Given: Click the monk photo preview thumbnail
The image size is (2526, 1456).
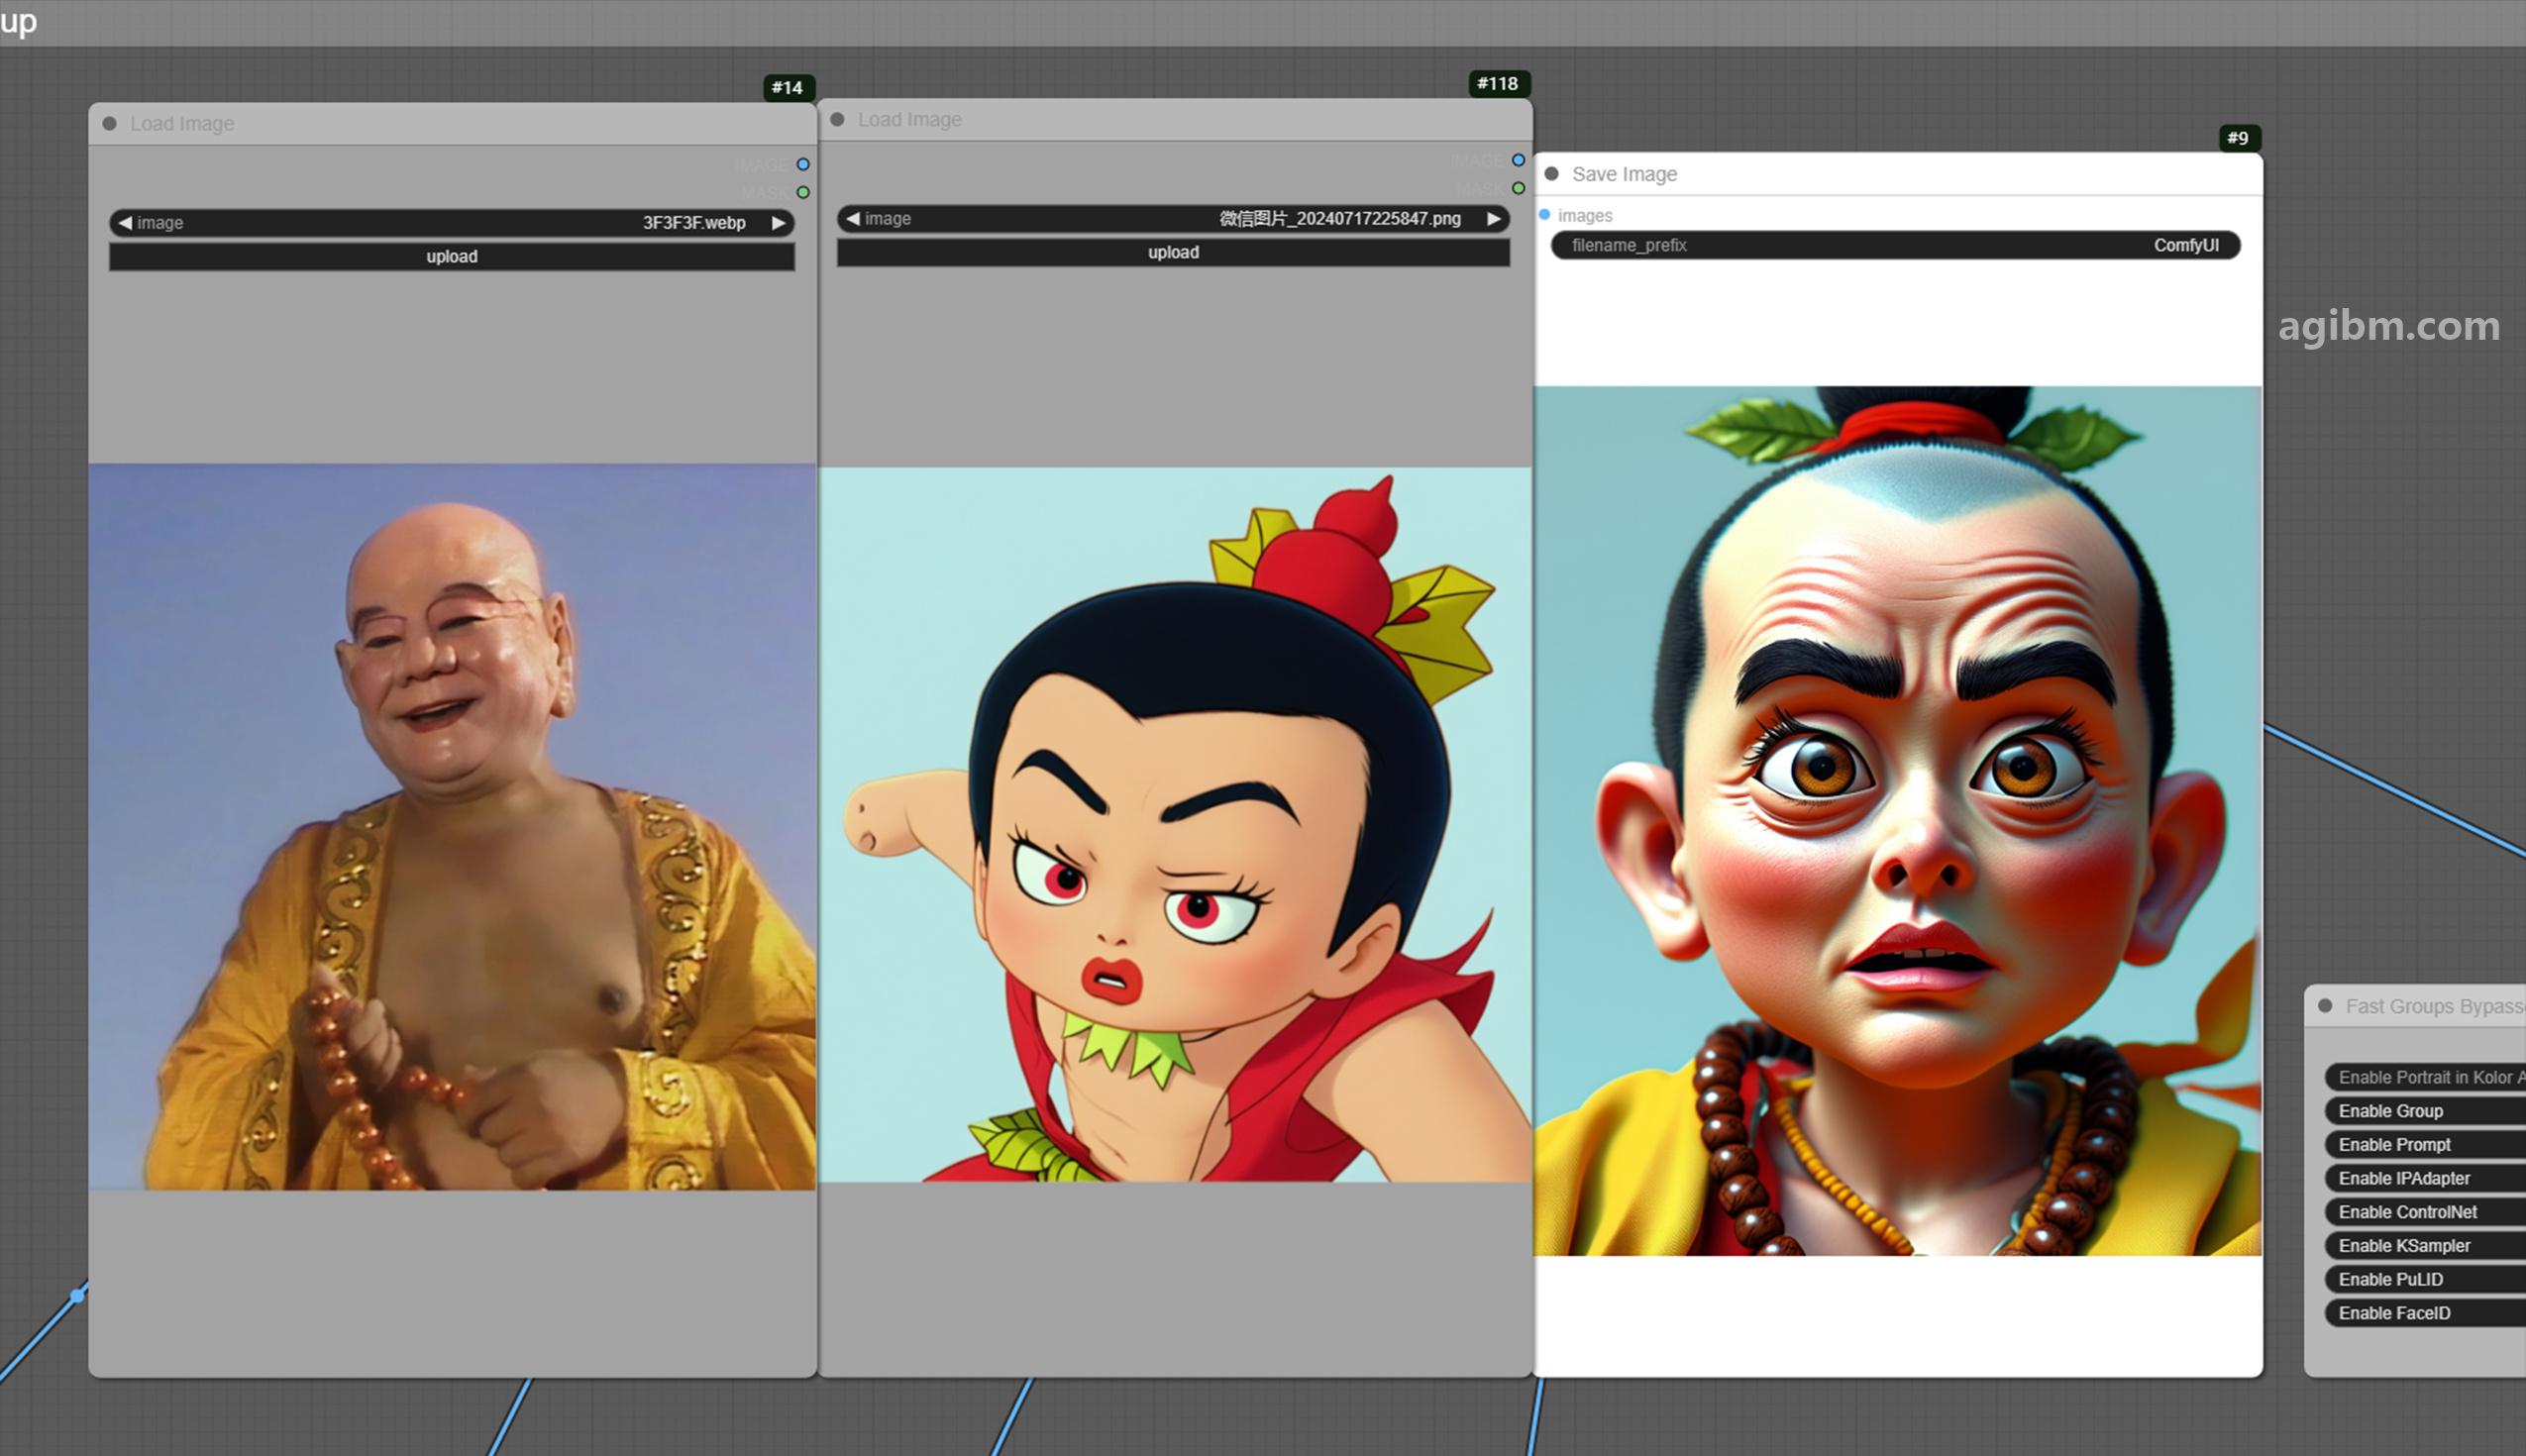Looking at the screenshot, I should [x=452, y=827].
